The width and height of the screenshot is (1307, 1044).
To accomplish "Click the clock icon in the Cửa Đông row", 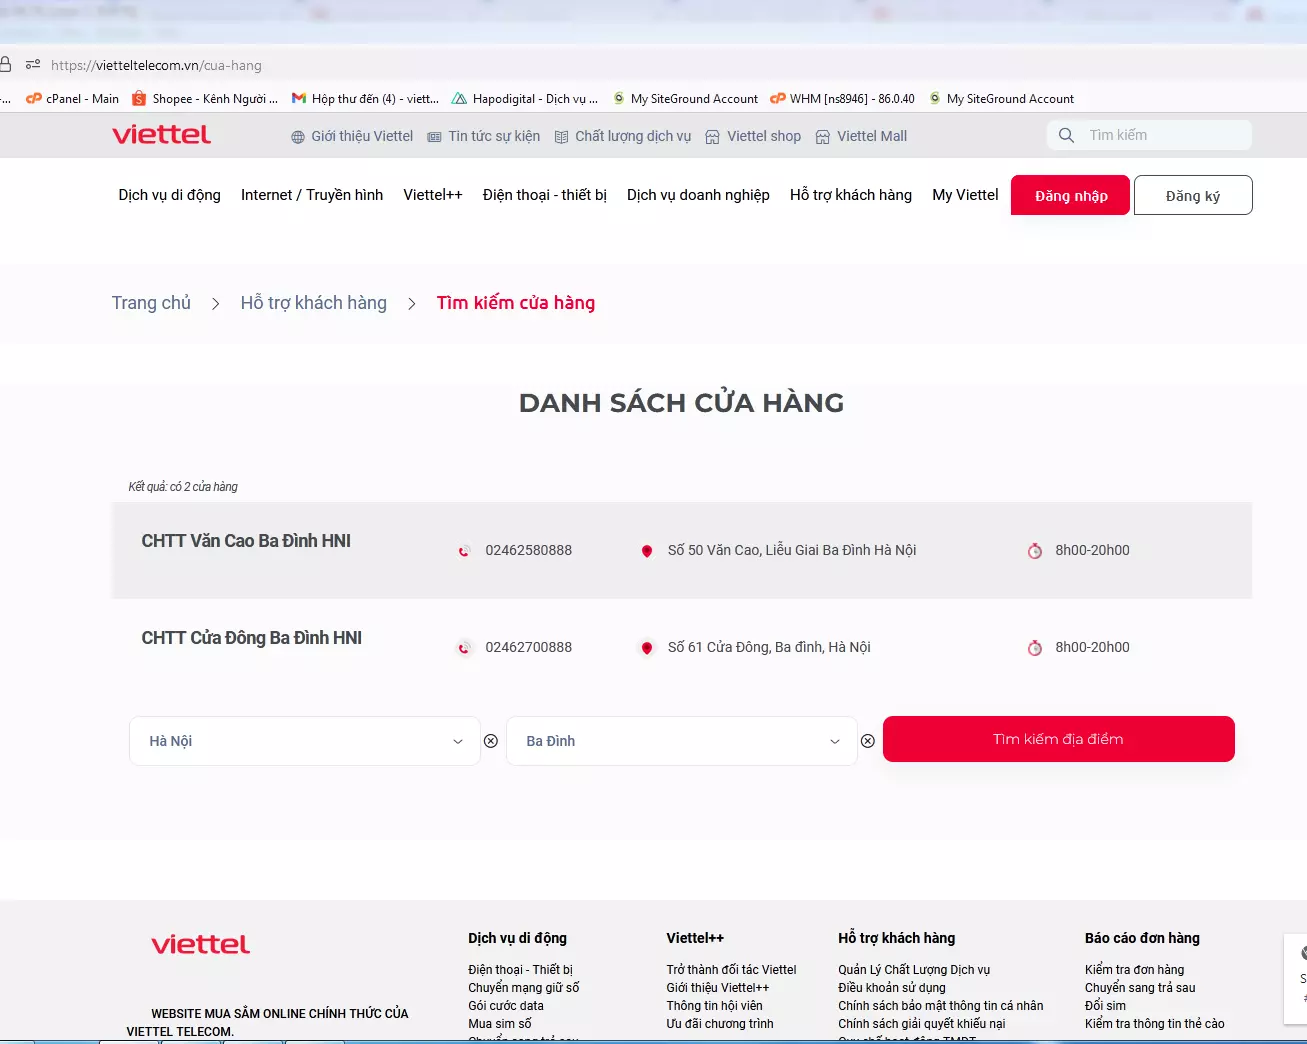I will 1035,648.
